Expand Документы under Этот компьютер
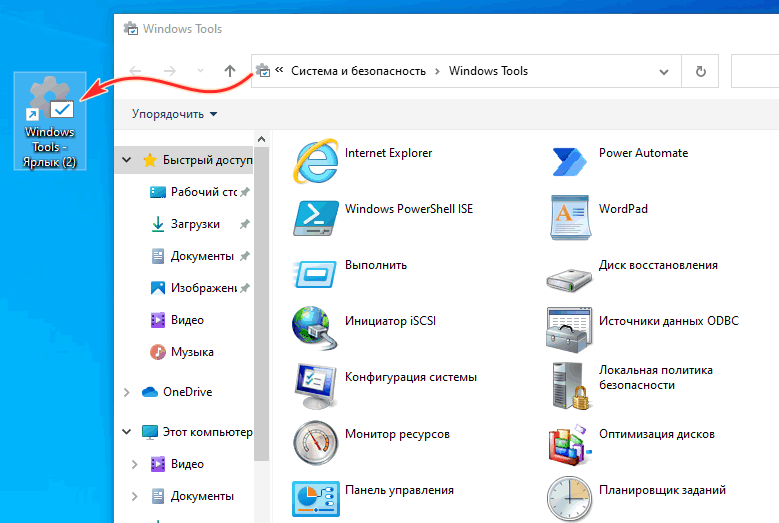The height and width of the screenshot is (523, 779). (x=135, y=496)
